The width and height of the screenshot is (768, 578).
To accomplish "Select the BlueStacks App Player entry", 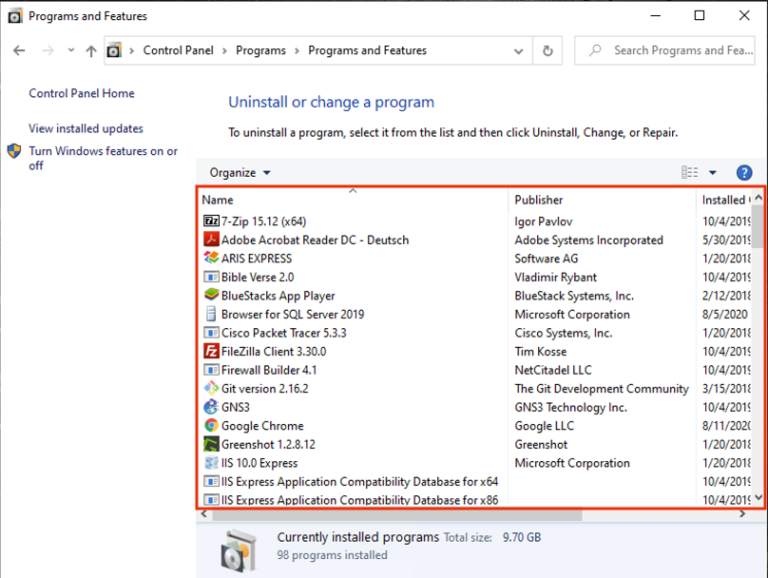I will coord(278,295).
